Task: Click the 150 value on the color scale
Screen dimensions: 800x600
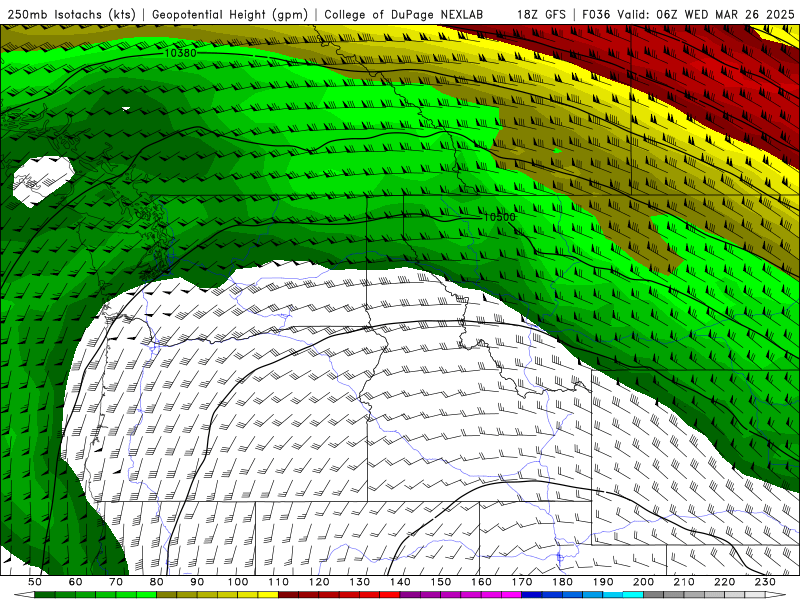Action: [441, 582]
